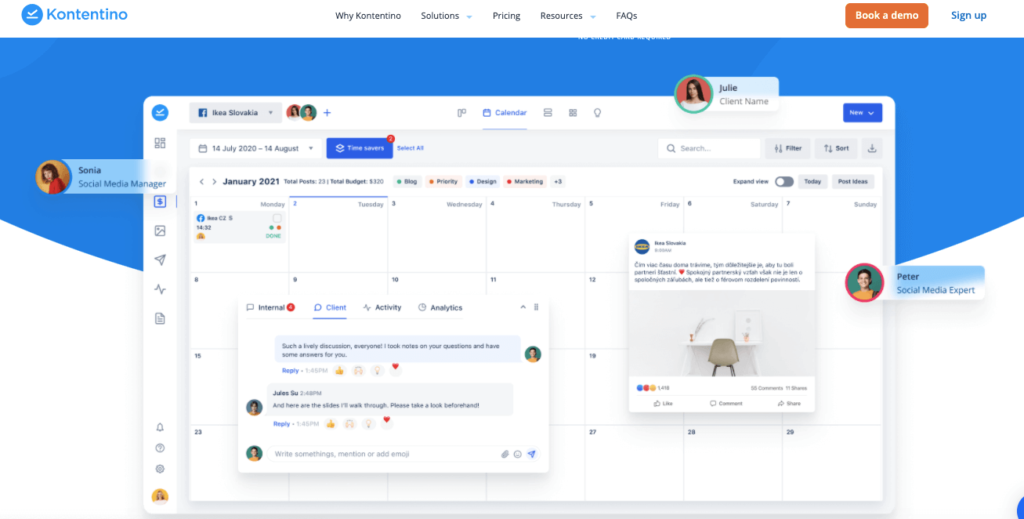
Task: Toggle the Marketing label filter
Action: coord(526,181)
